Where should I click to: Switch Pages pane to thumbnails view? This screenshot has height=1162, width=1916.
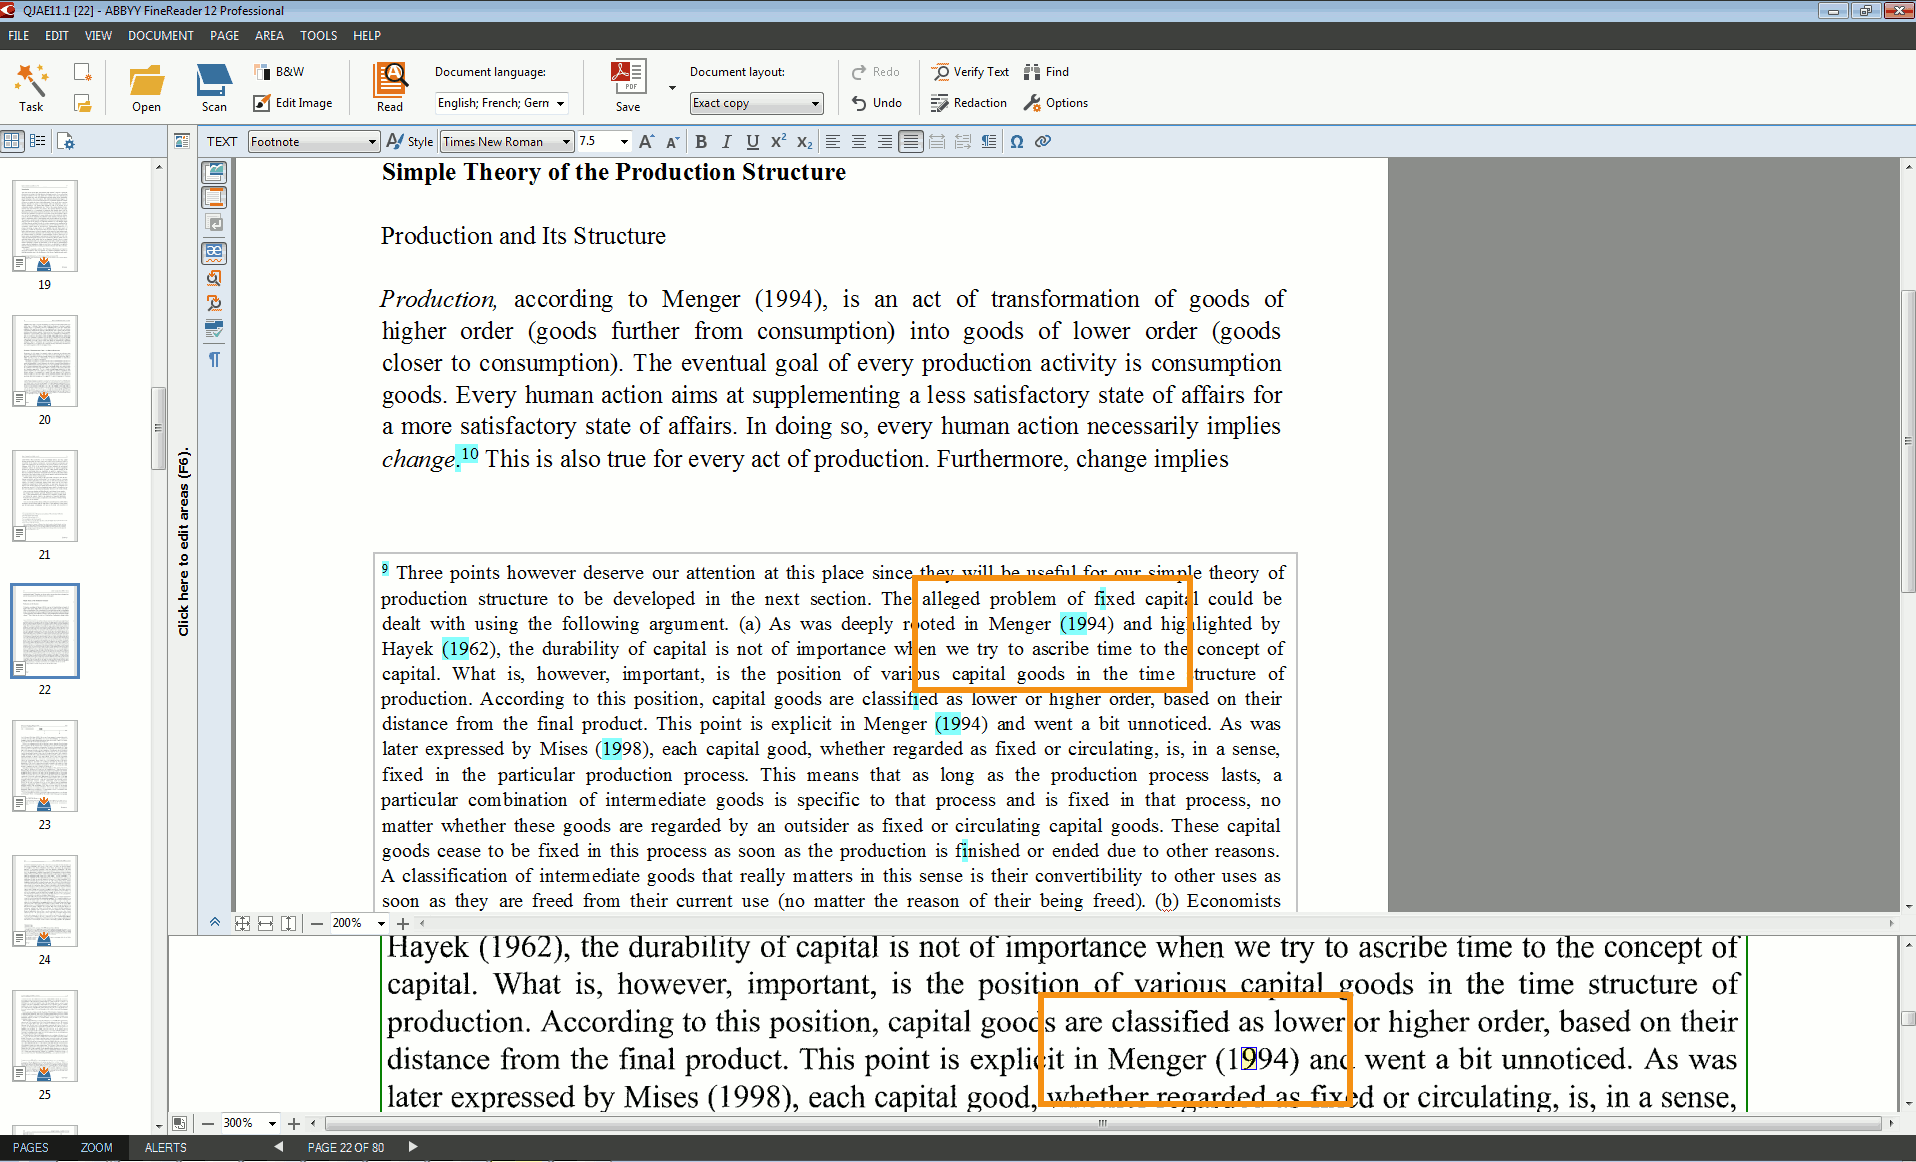12,142
